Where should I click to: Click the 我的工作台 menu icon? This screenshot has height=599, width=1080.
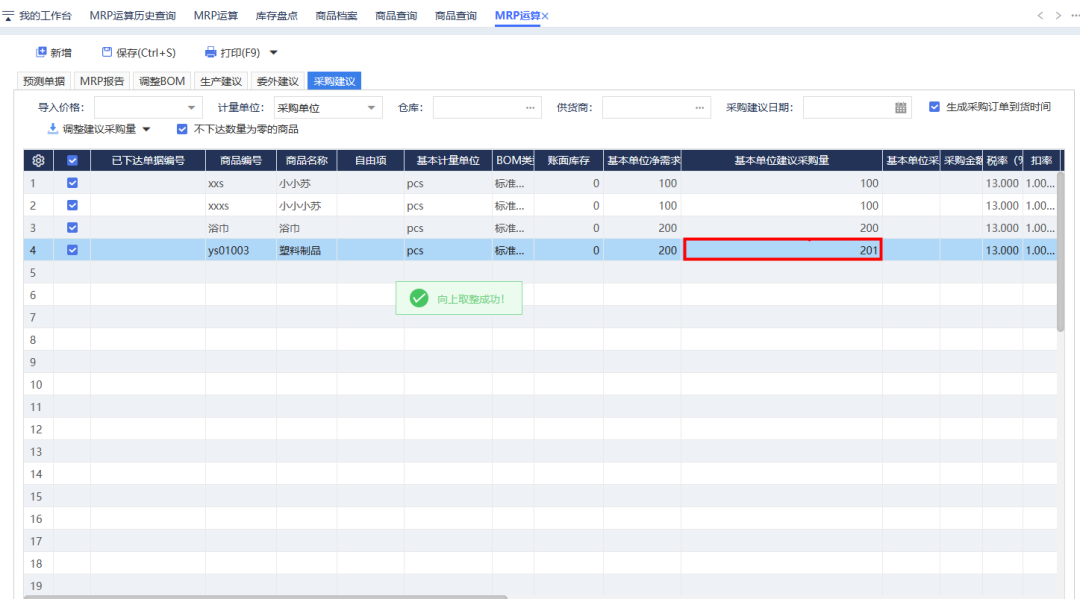8,16
